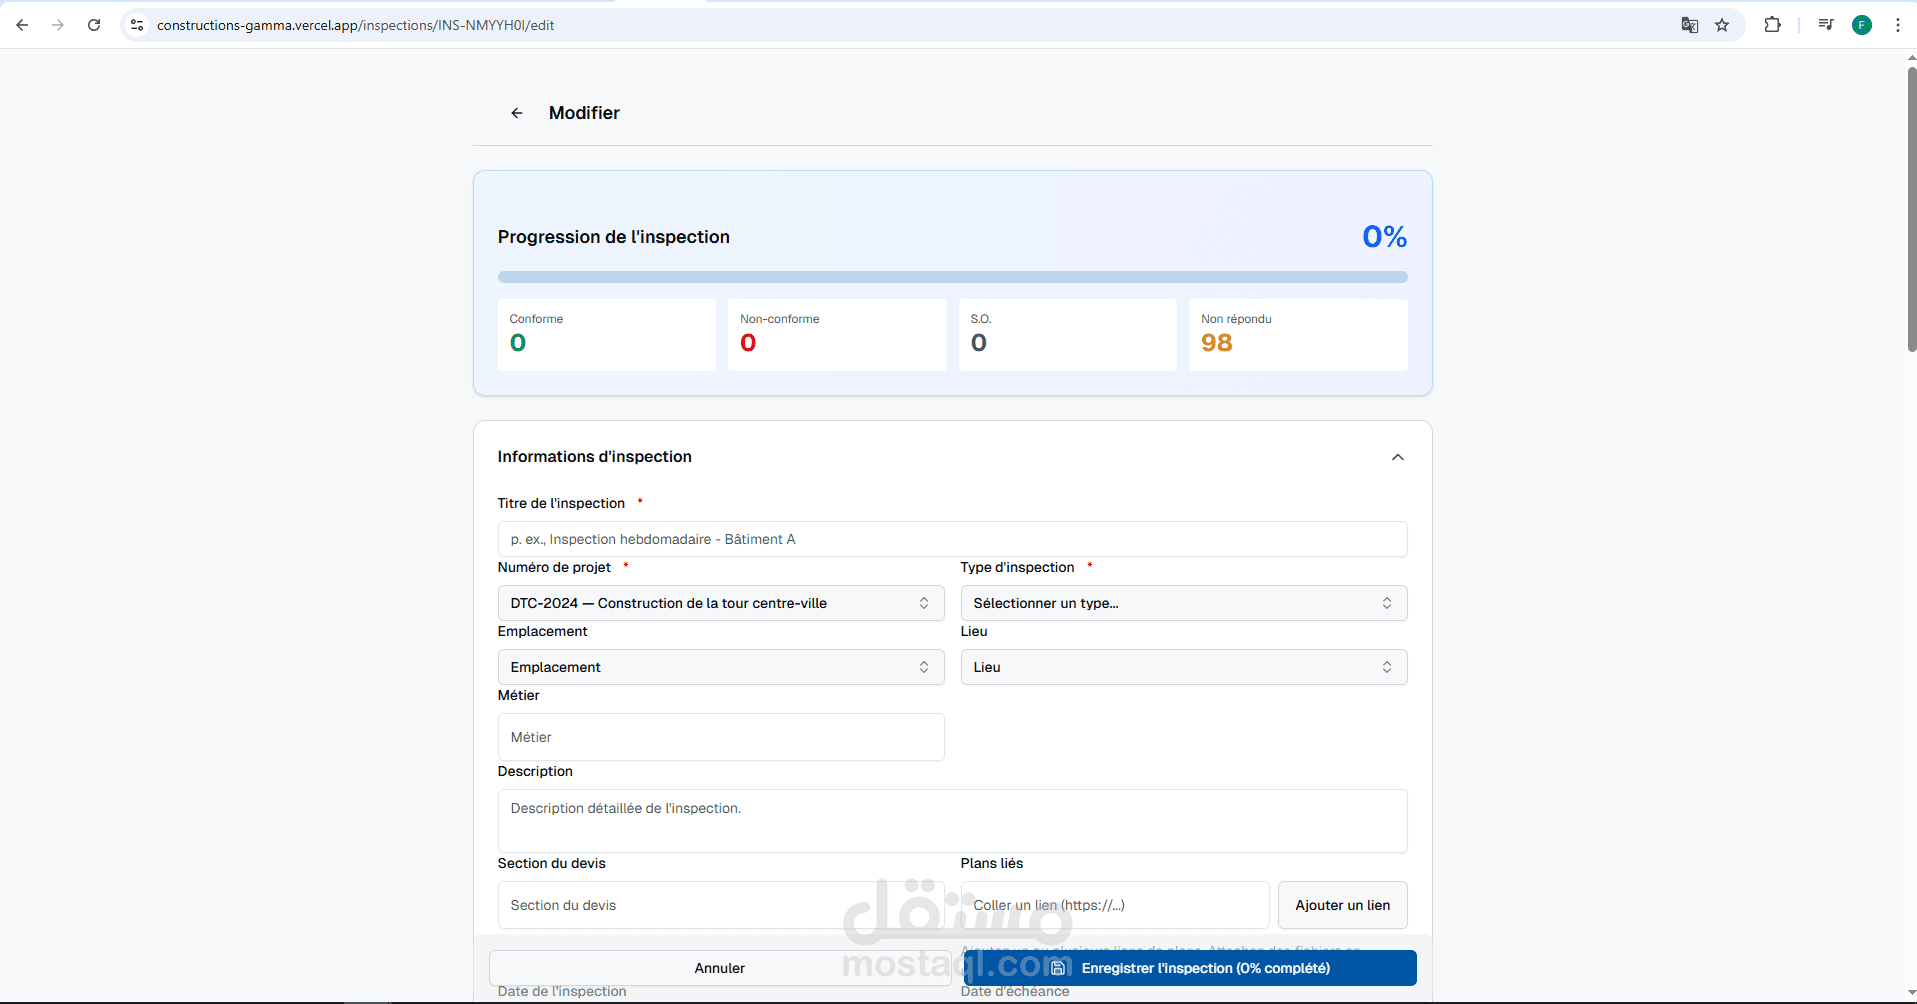Click the Section du devis input field
The image size is (1917, 1004).
click(x=721, y=905)
